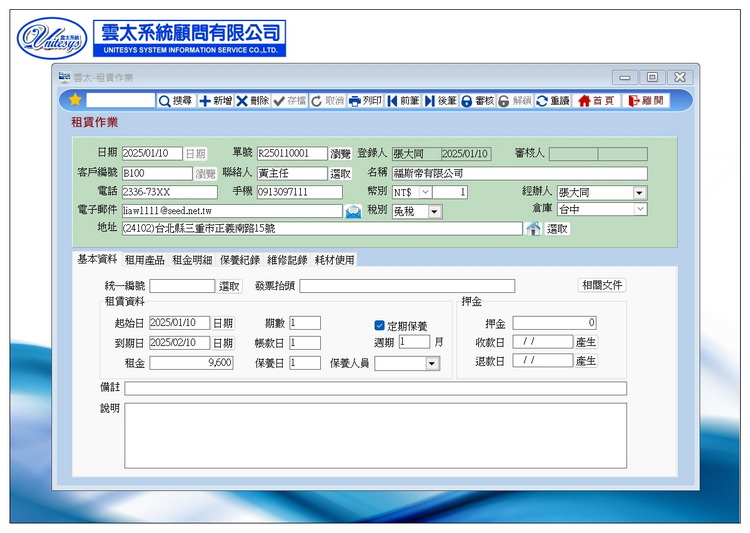Click the 手機 mobile number field
The height and width of the screenshot is (533, 750).
tap(299, 192)
